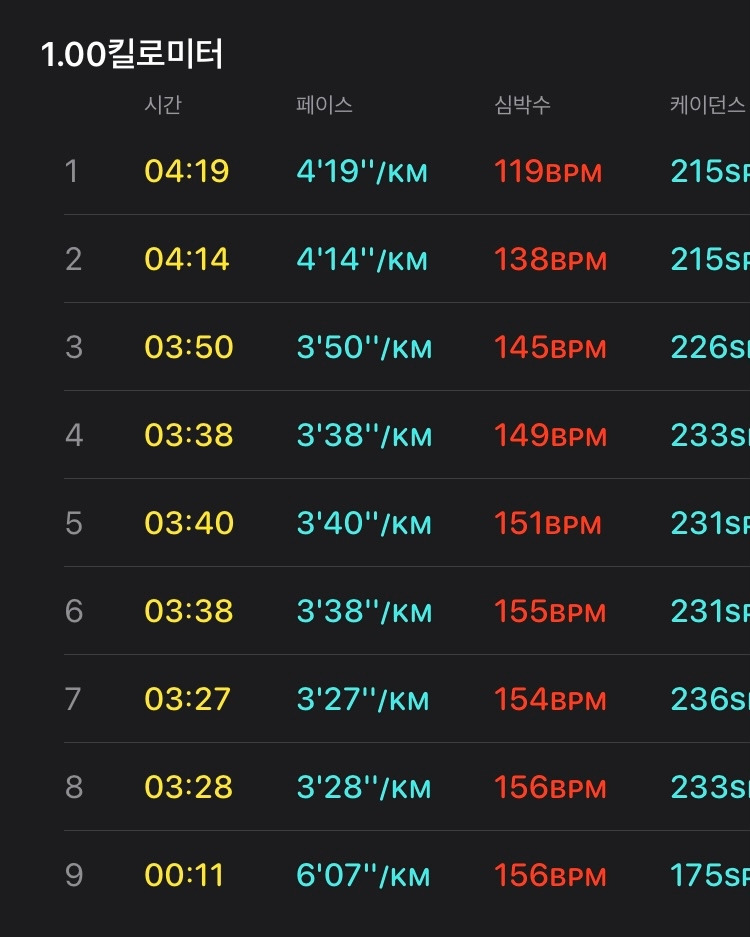750x937 pixels.
Task: Tap the 3'27''/KM pace value
Action: (x=363, y=699)
